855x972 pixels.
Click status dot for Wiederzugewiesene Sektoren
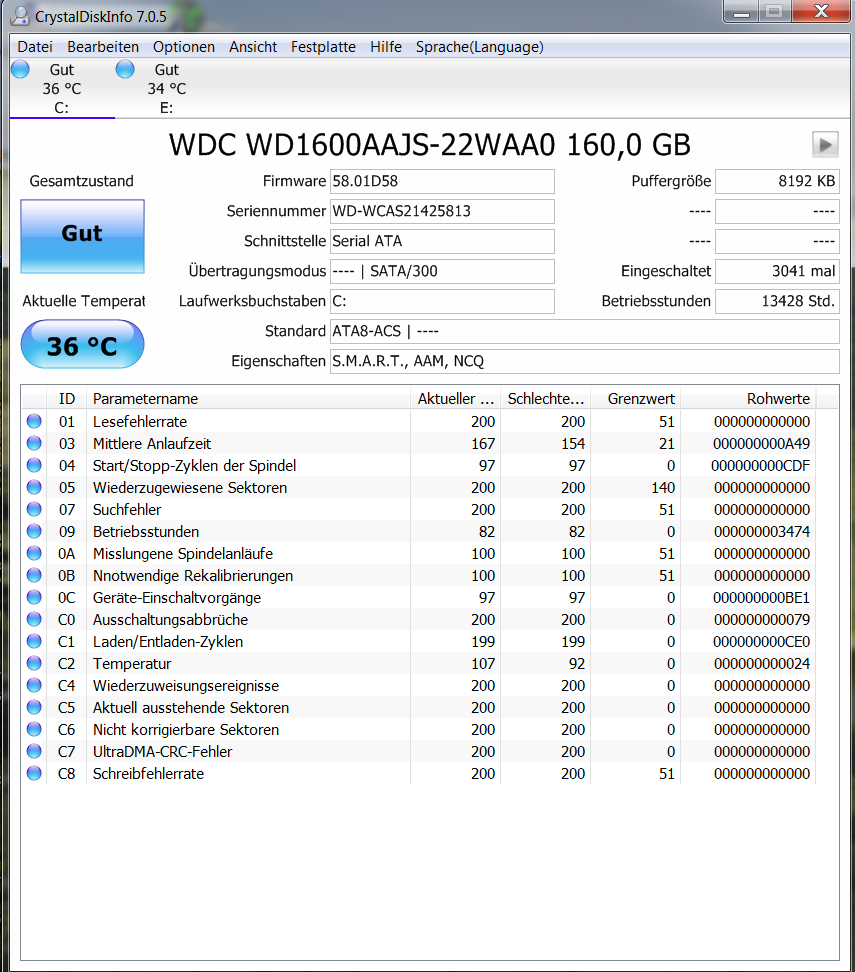coord(34,487)
